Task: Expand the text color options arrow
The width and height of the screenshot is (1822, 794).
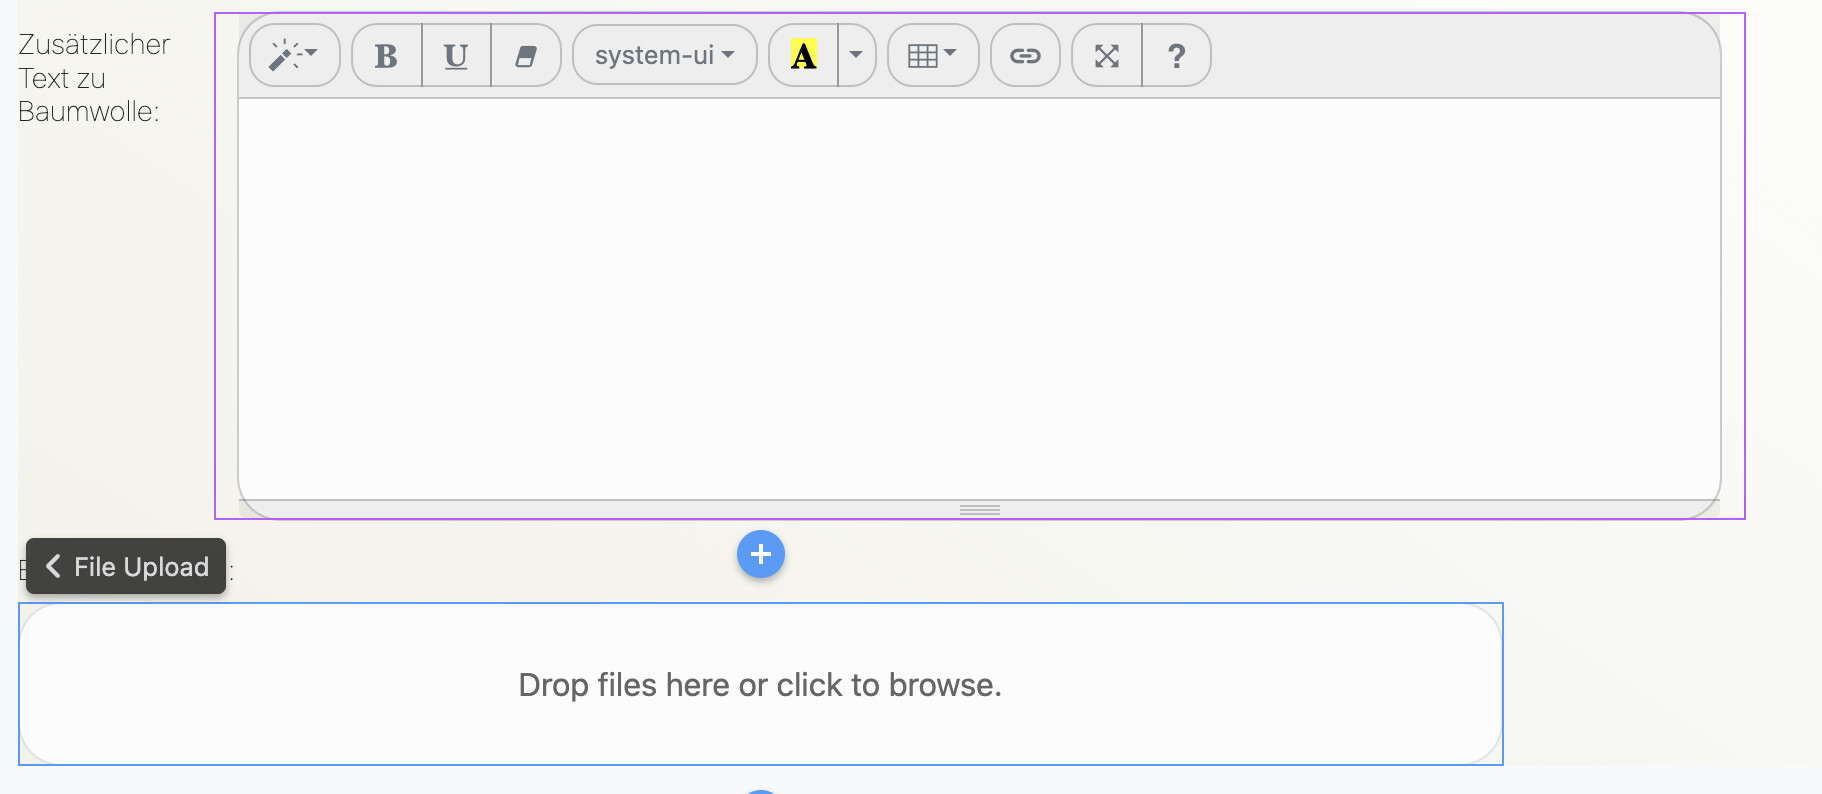Action: [857, 55]
